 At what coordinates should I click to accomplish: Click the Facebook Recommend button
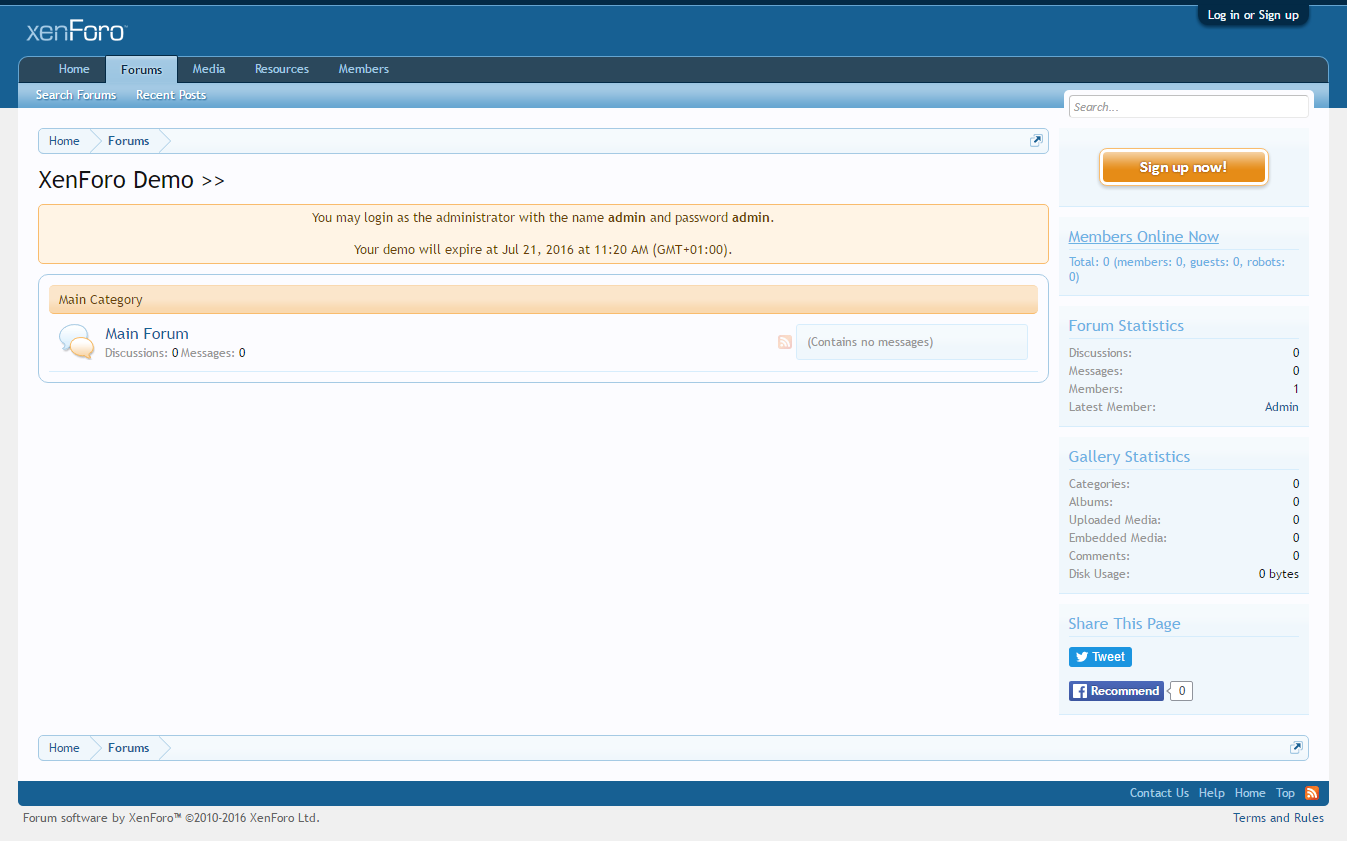1116,691
